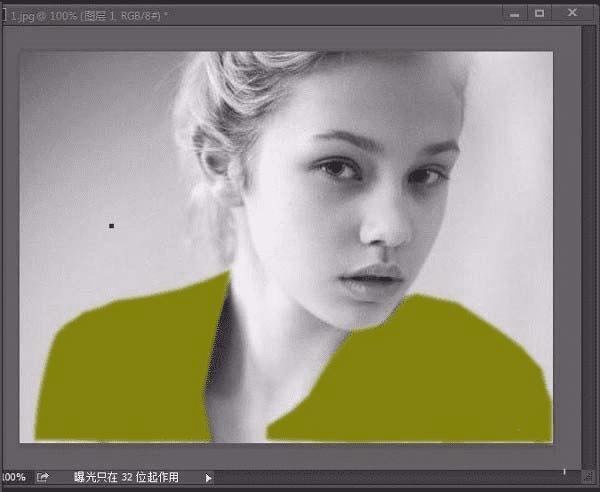Open the status bar info arrow menu

tap(209, 478)
